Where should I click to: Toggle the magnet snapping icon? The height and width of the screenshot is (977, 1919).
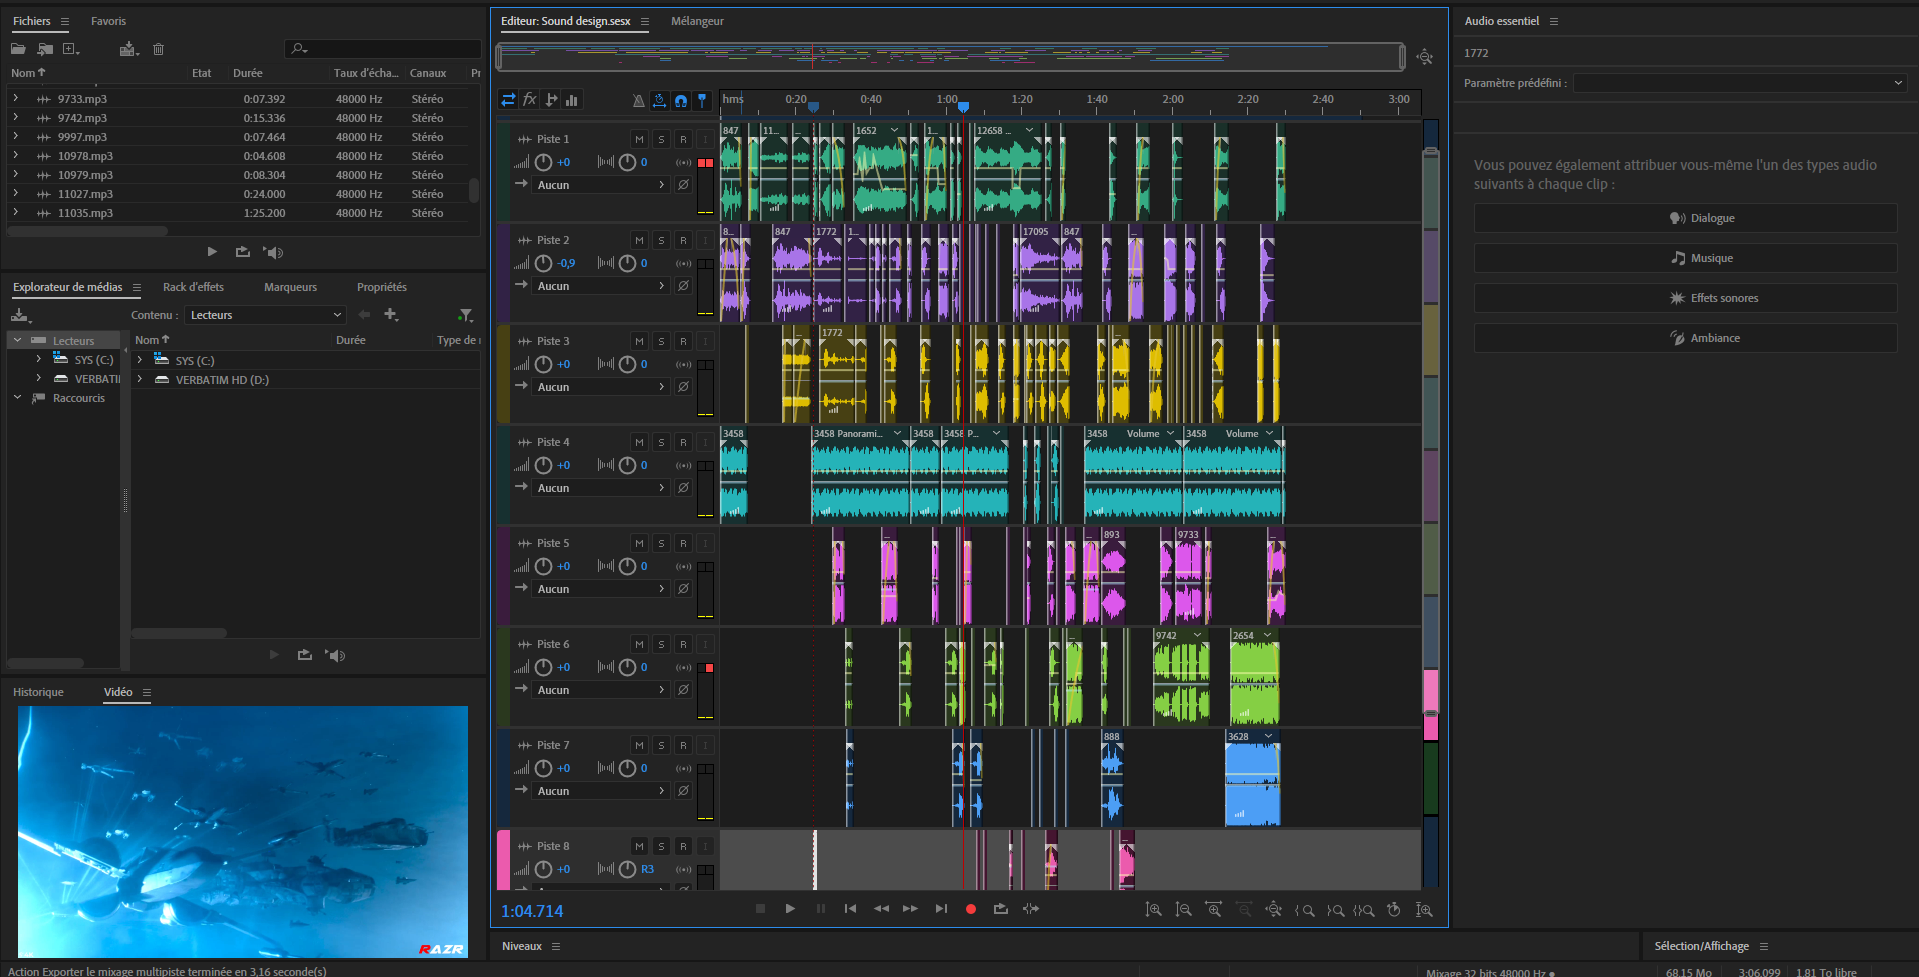tap(681, 100)
